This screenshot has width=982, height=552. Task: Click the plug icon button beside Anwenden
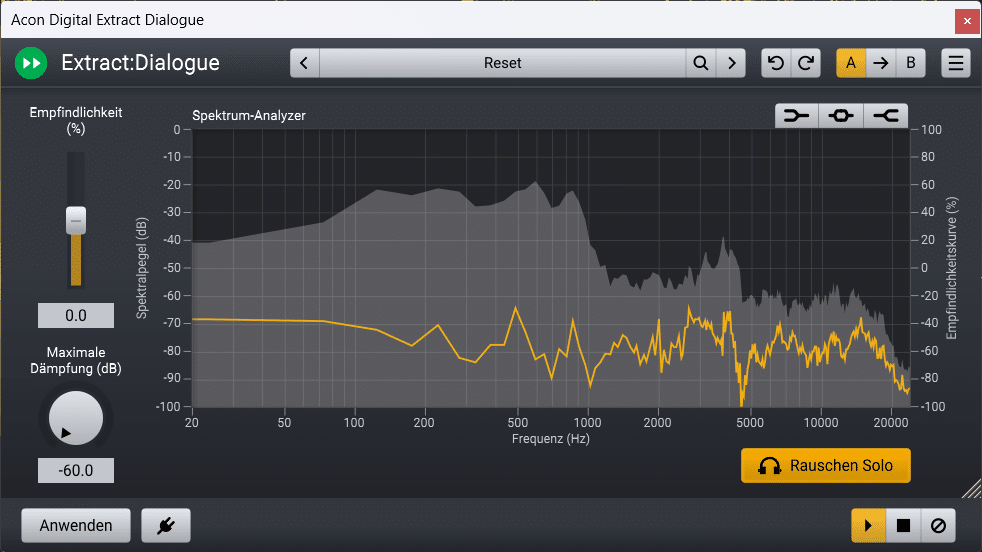pos(166,525)
